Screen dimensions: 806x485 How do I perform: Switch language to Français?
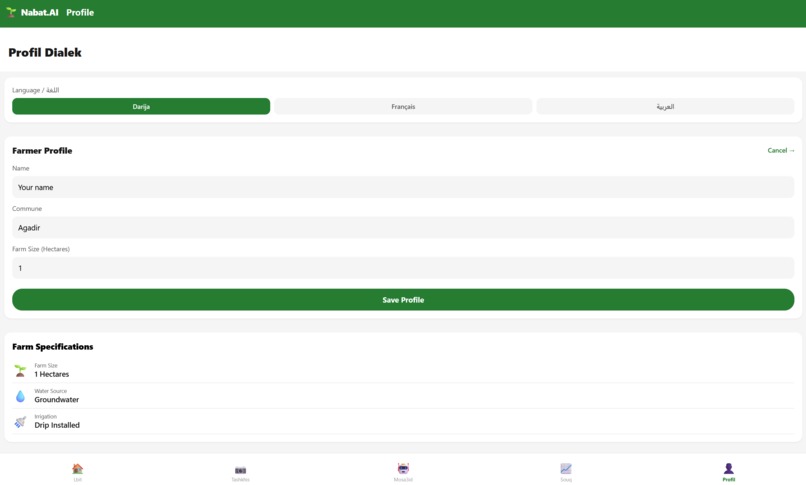click(403, 106)
